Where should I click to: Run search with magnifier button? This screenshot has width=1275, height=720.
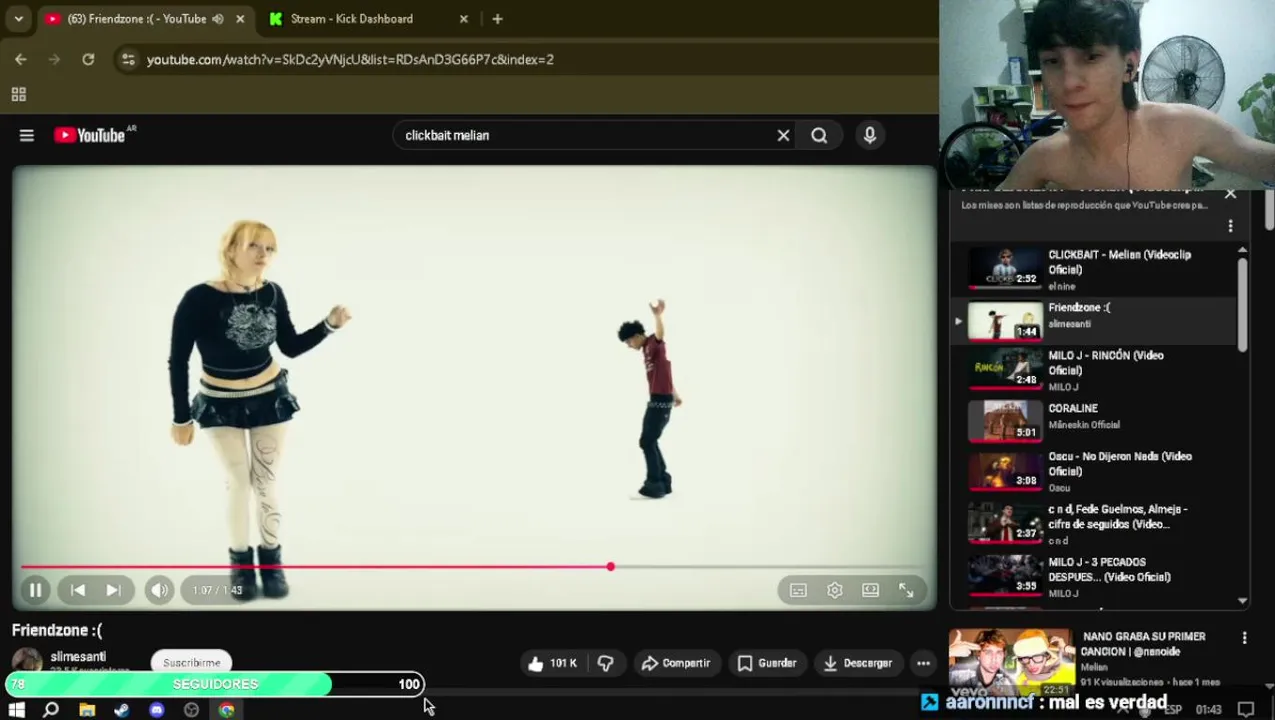pyautogui.click(x=819, y=135)
